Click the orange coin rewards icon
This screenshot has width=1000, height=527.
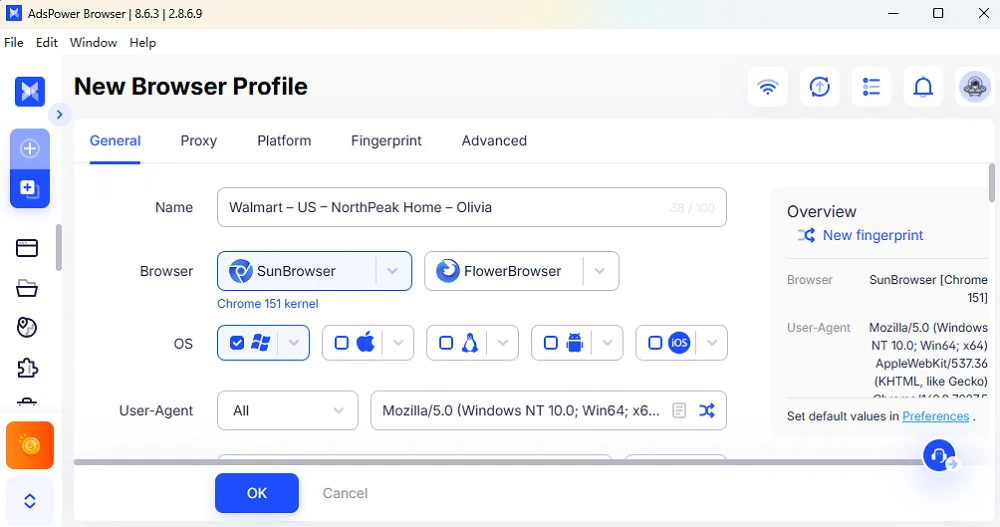click(x=30, y=445)
